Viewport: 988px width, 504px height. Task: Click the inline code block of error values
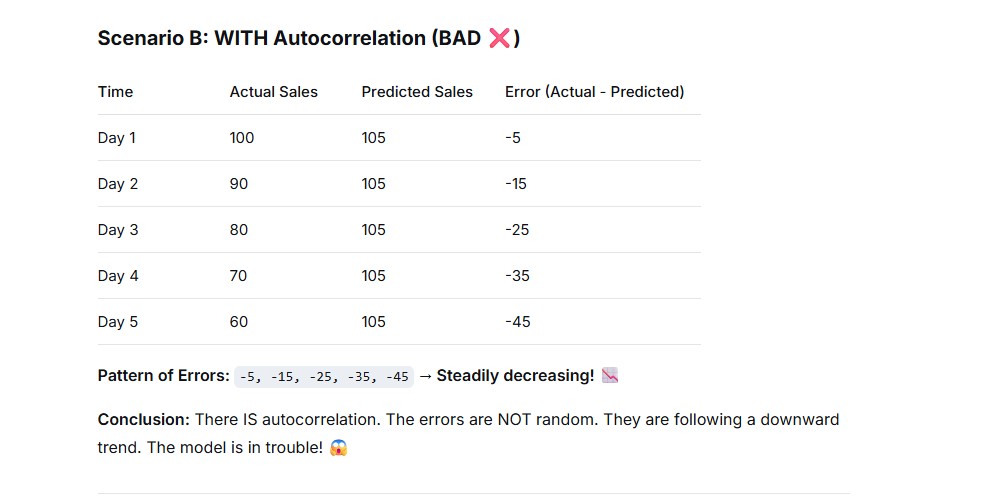pos(324,377)
